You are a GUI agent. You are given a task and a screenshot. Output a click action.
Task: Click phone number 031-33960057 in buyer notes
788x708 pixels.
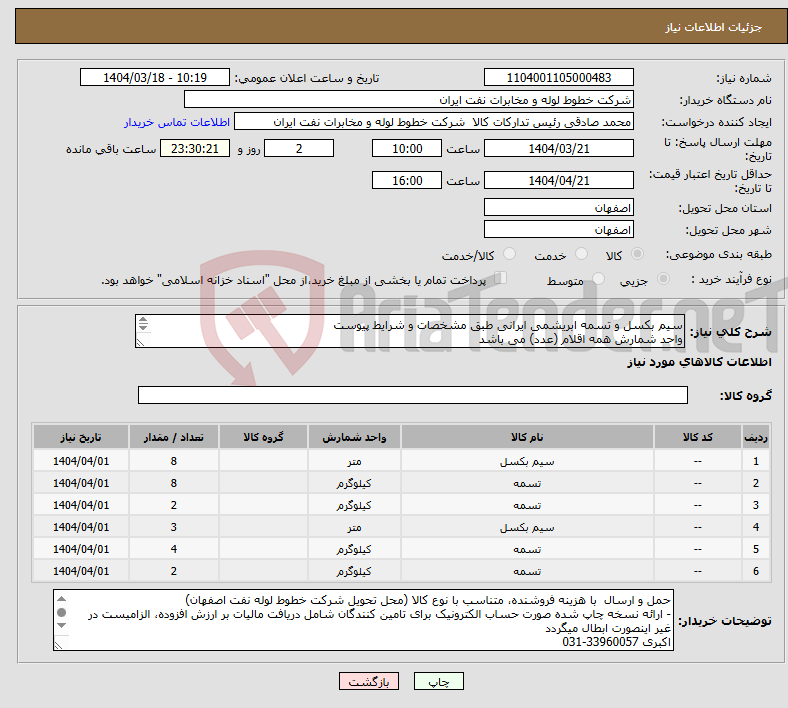(x=600, y=642)
